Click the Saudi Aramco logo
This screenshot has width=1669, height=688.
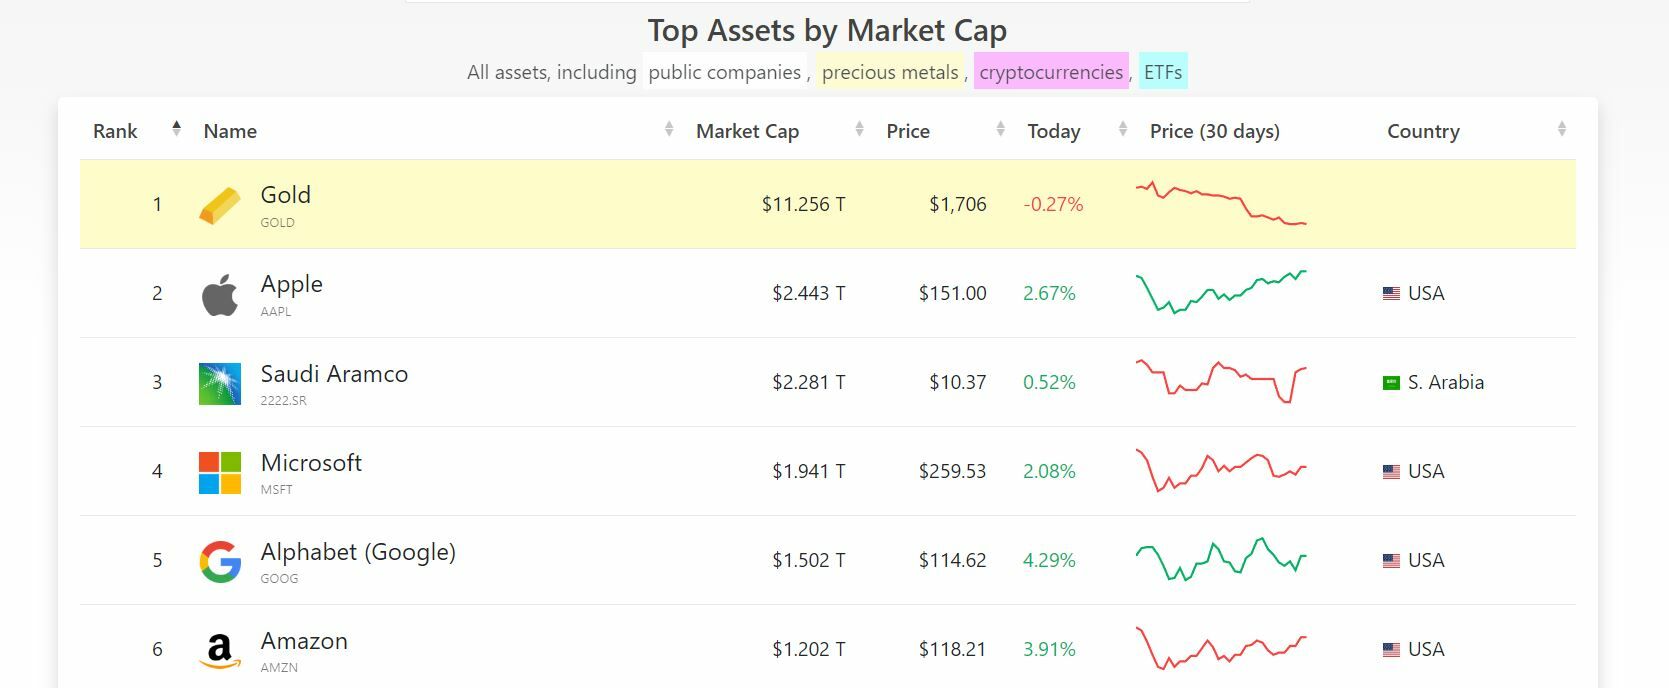pyautogui.click(x=220, y=384)
